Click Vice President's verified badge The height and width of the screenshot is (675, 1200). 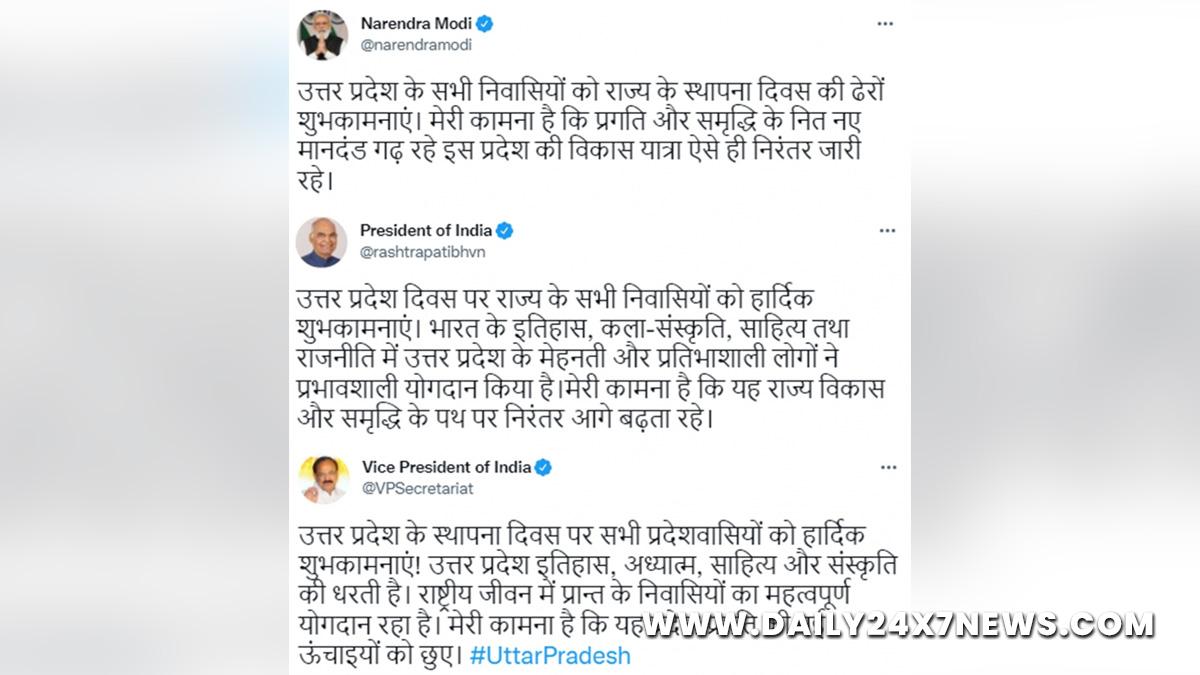[x=543, y=467]
